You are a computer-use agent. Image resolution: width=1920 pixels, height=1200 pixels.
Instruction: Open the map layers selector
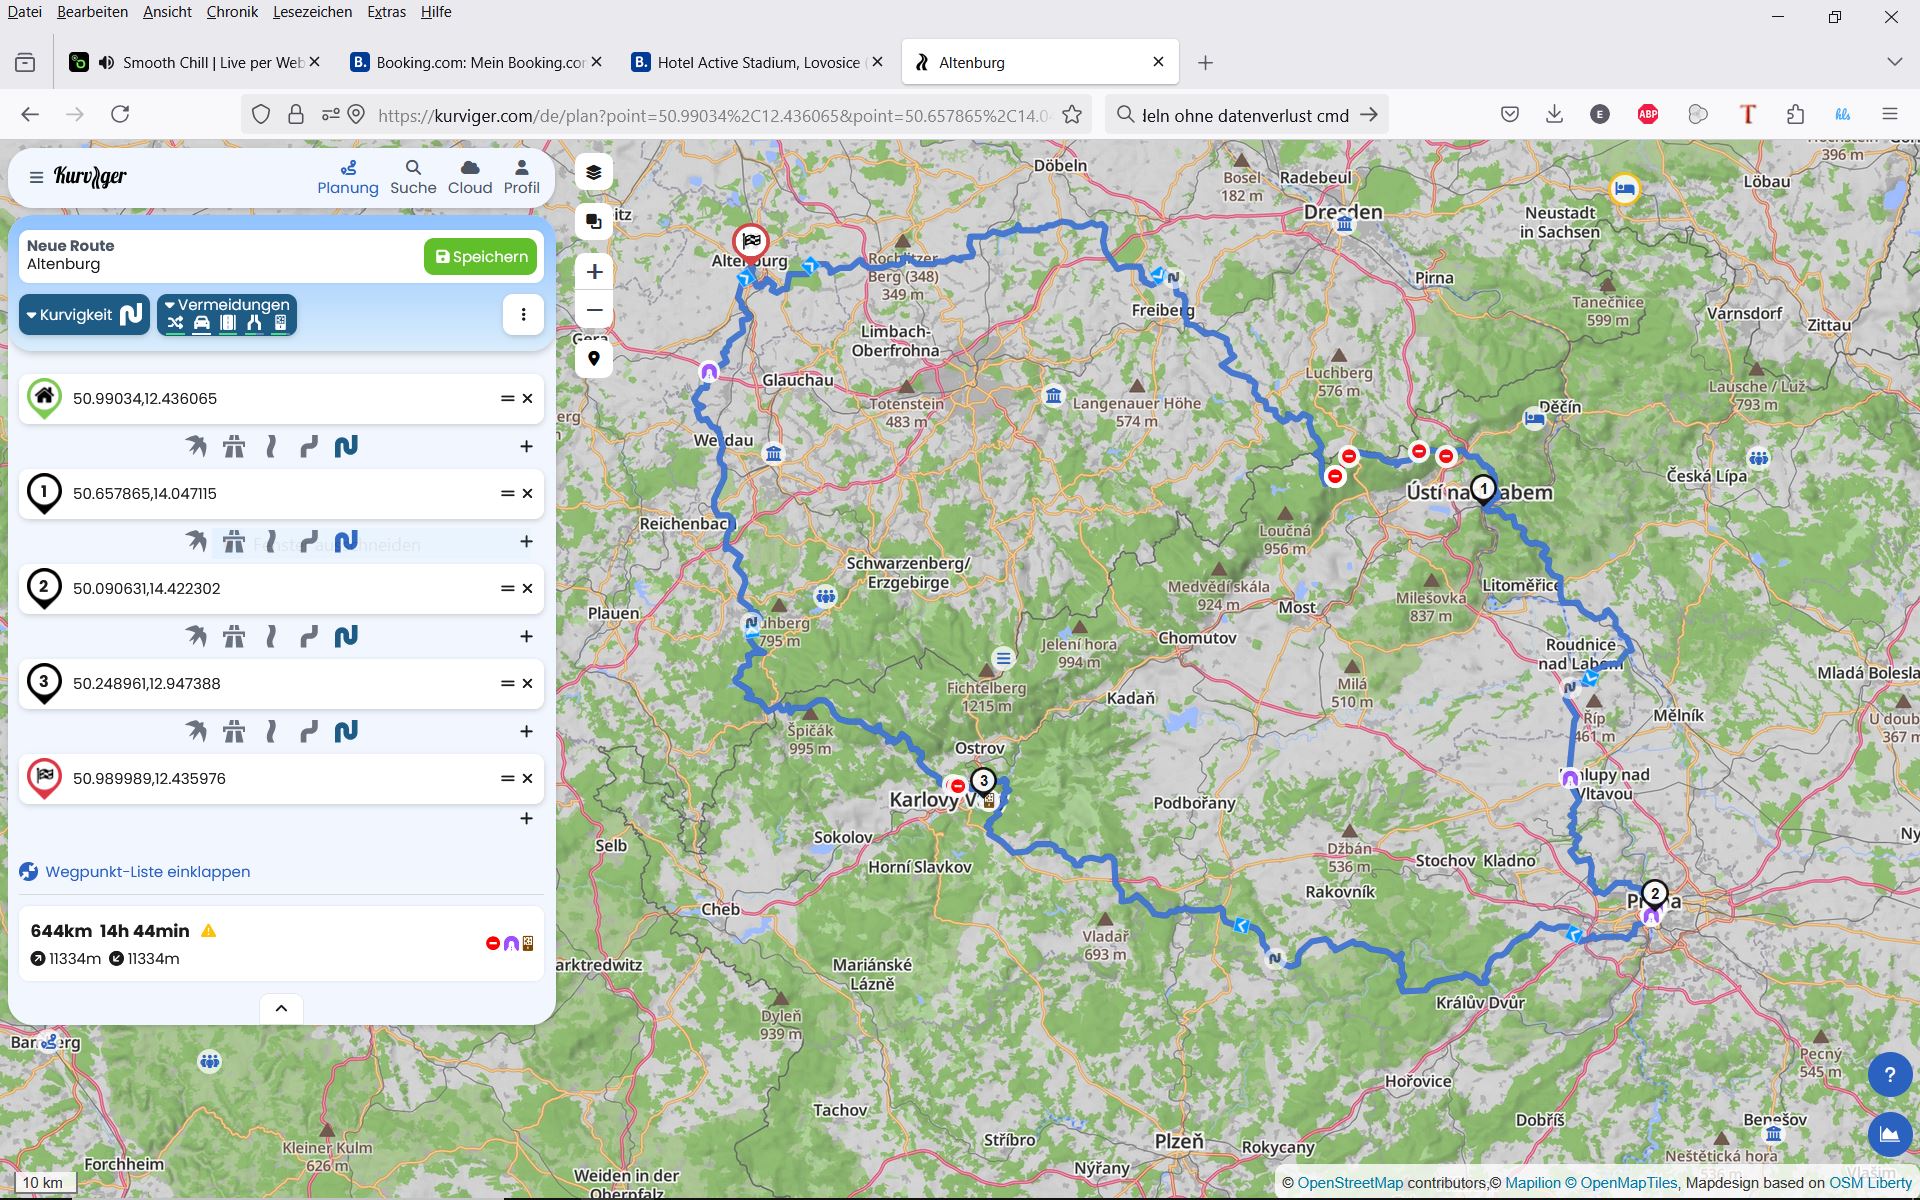click(594, 172)
